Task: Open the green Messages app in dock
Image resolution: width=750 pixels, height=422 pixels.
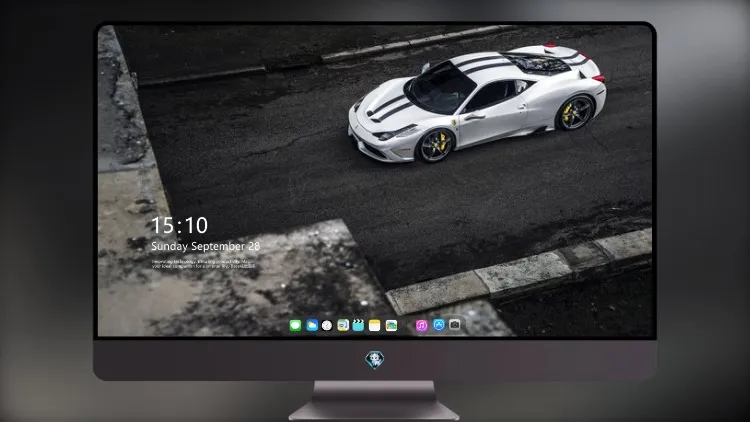Action: click(295, 325)
